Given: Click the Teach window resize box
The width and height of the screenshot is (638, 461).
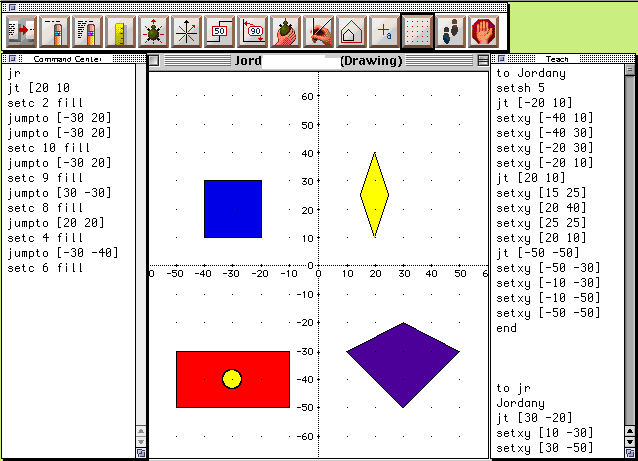Looking at the screenshot, I should pos(629,452).
